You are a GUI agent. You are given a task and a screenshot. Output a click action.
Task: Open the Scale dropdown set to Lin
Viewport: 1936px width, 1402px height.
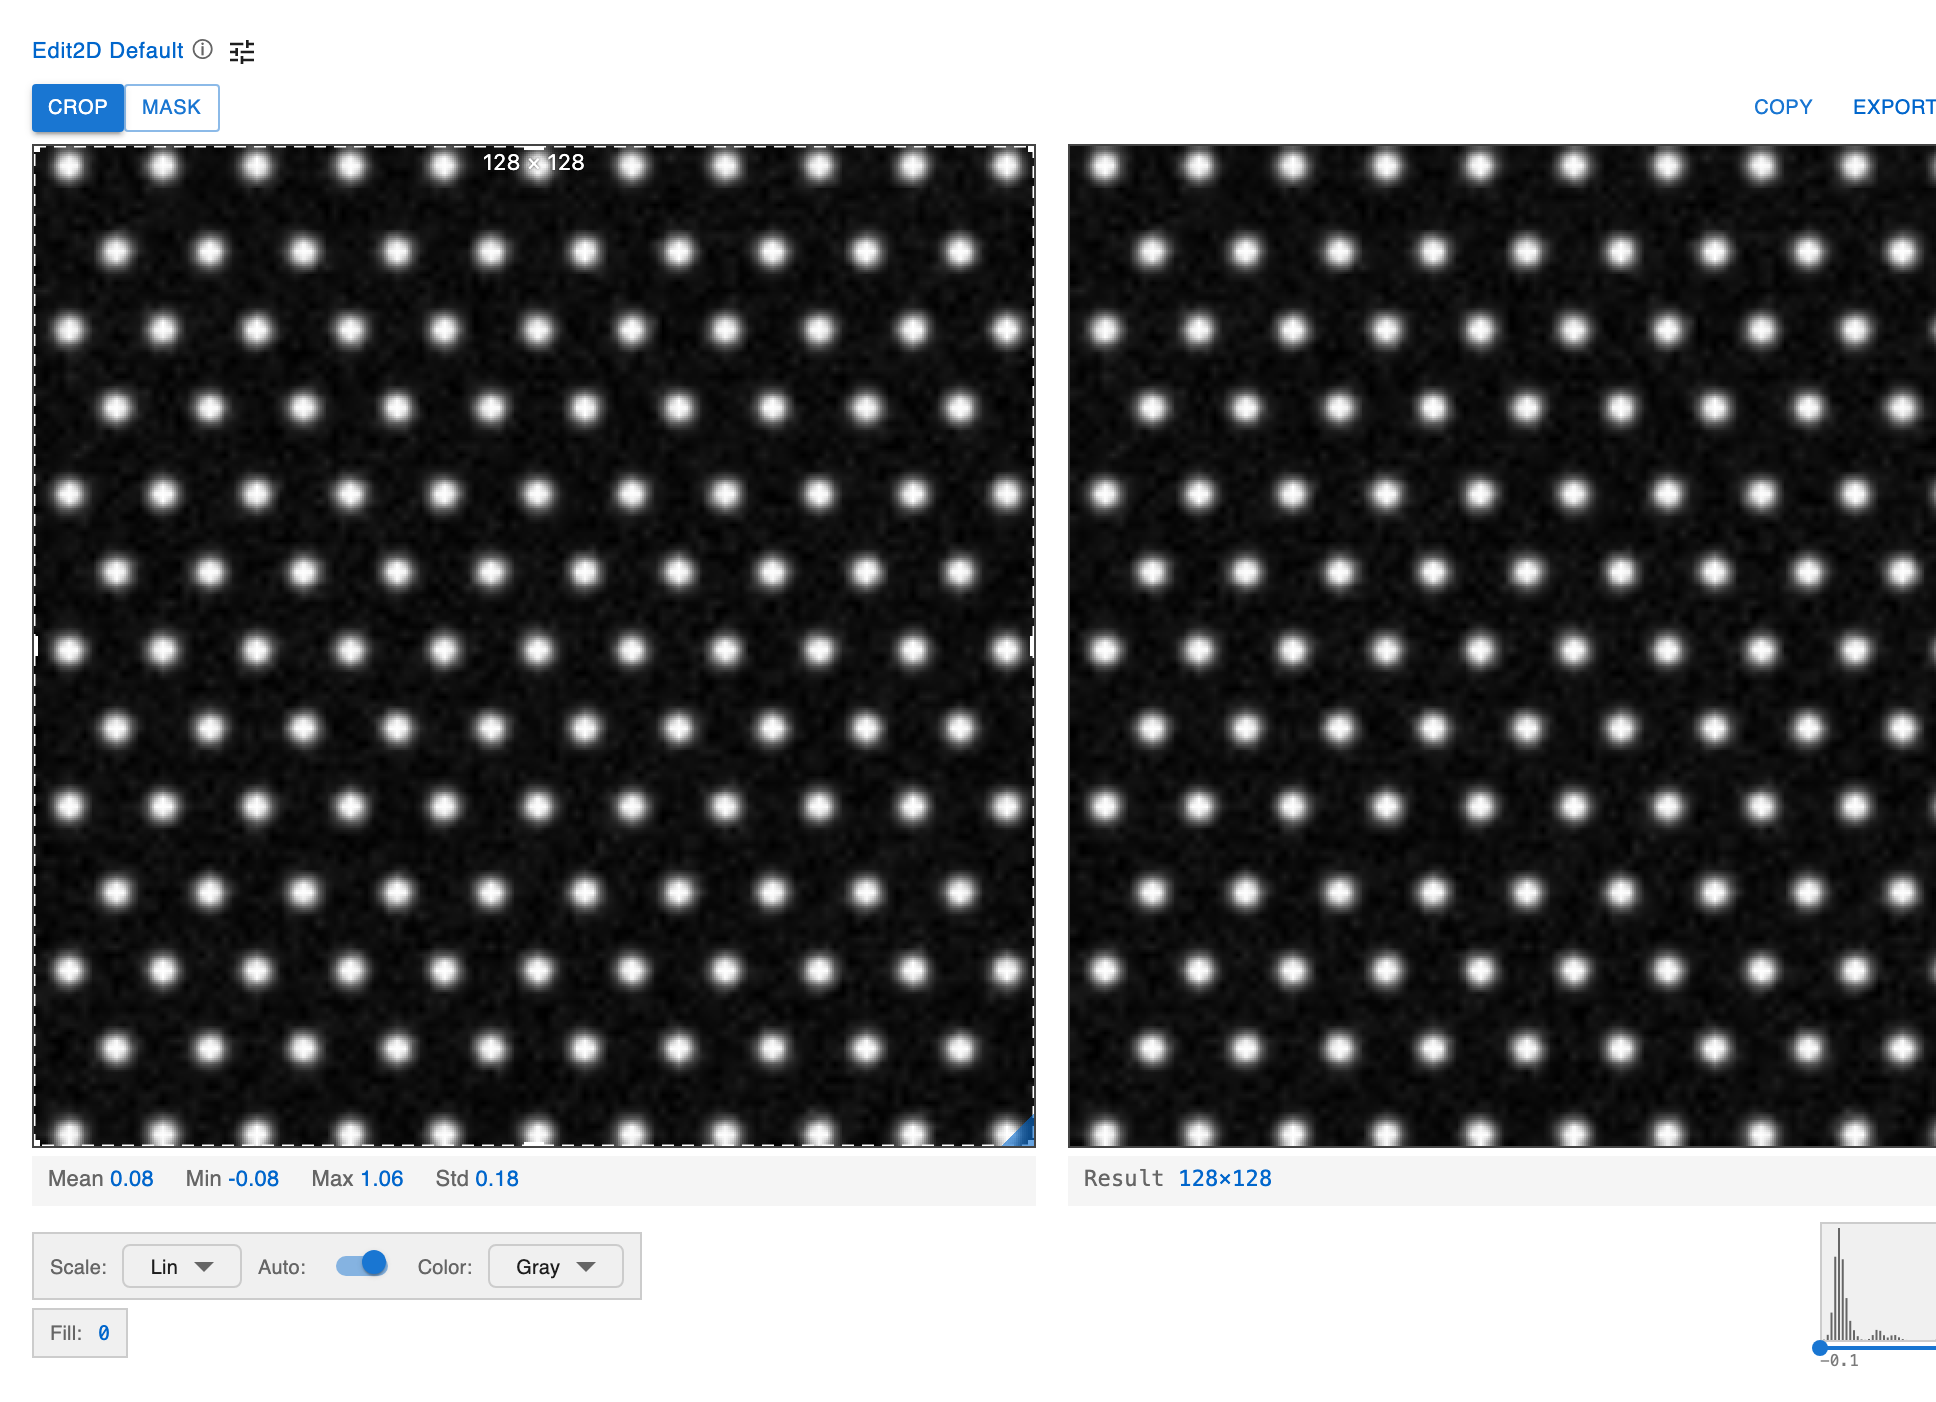click(x=181, y=1265)
